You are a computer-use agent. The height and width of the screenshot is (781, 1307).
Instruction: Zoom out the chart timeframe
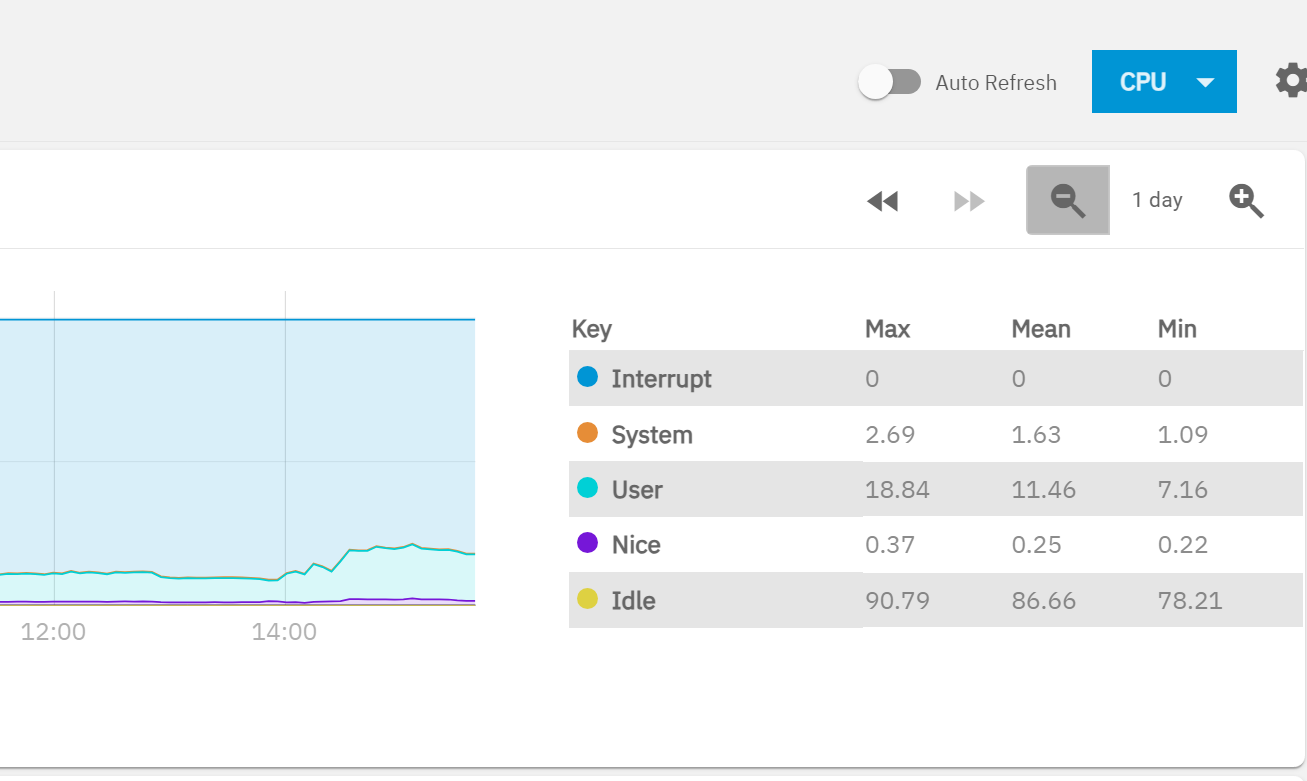[x=1067, y=200]
